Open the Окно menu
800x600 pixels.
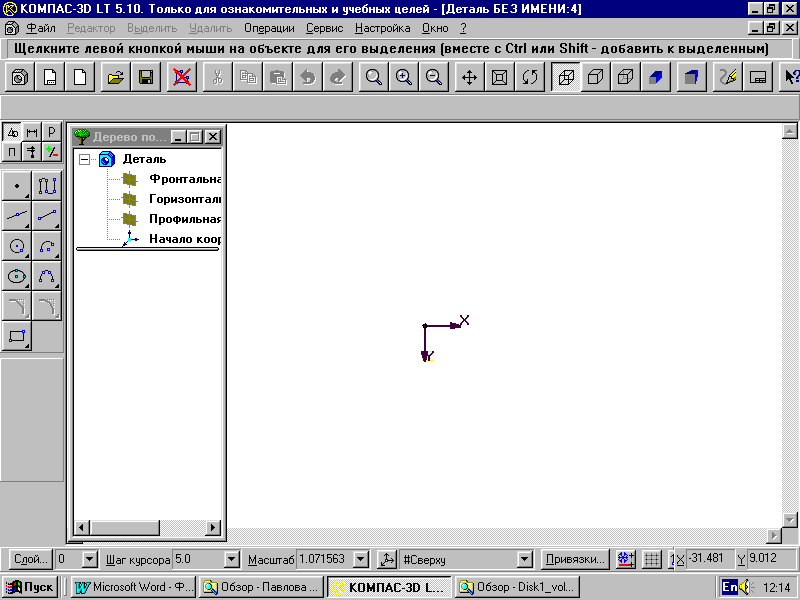[x=435, y=28]
